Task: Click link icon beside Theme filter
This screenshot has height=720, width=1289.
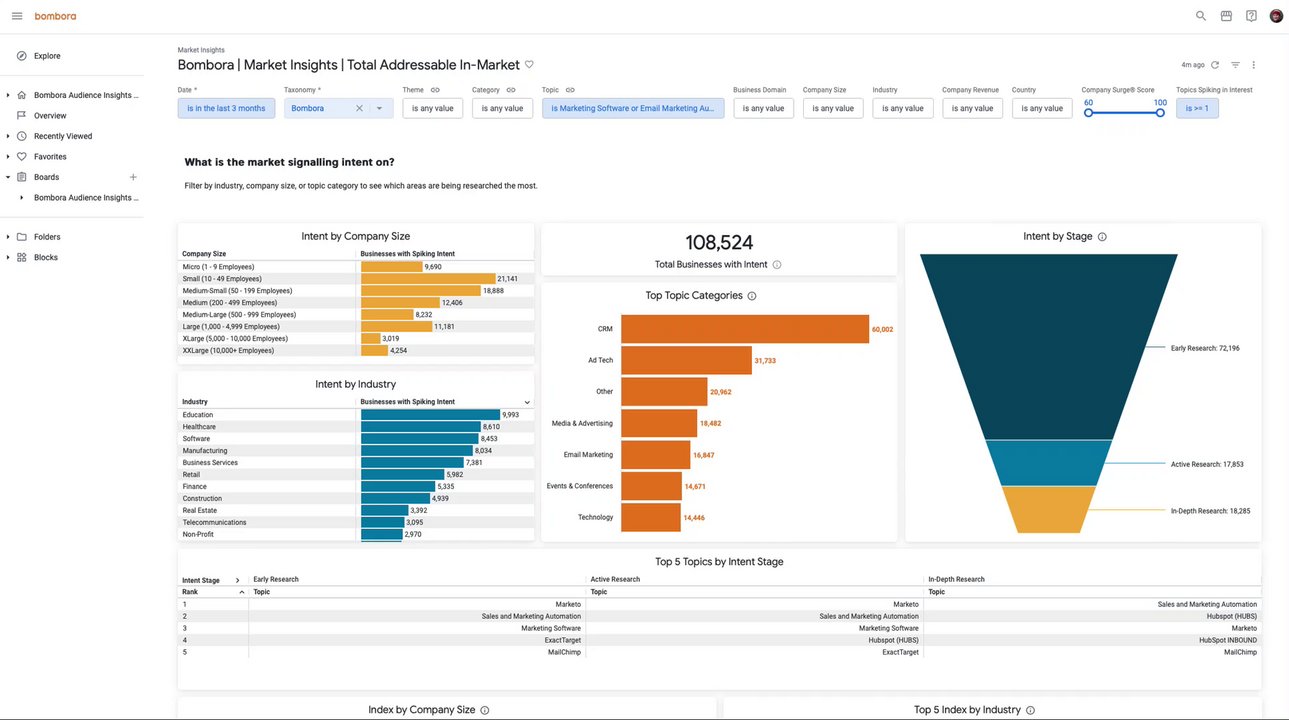Action: click(435, 90)
